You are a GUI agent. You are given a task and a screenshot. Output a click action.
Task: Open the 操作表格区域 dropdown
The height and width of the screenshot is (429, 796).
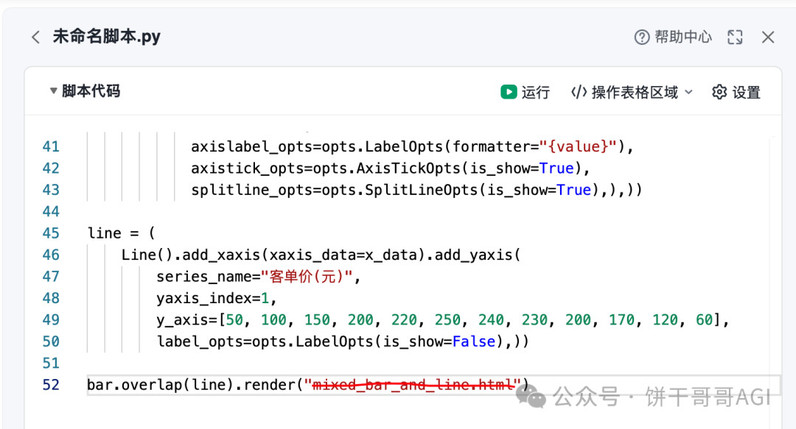632,92
